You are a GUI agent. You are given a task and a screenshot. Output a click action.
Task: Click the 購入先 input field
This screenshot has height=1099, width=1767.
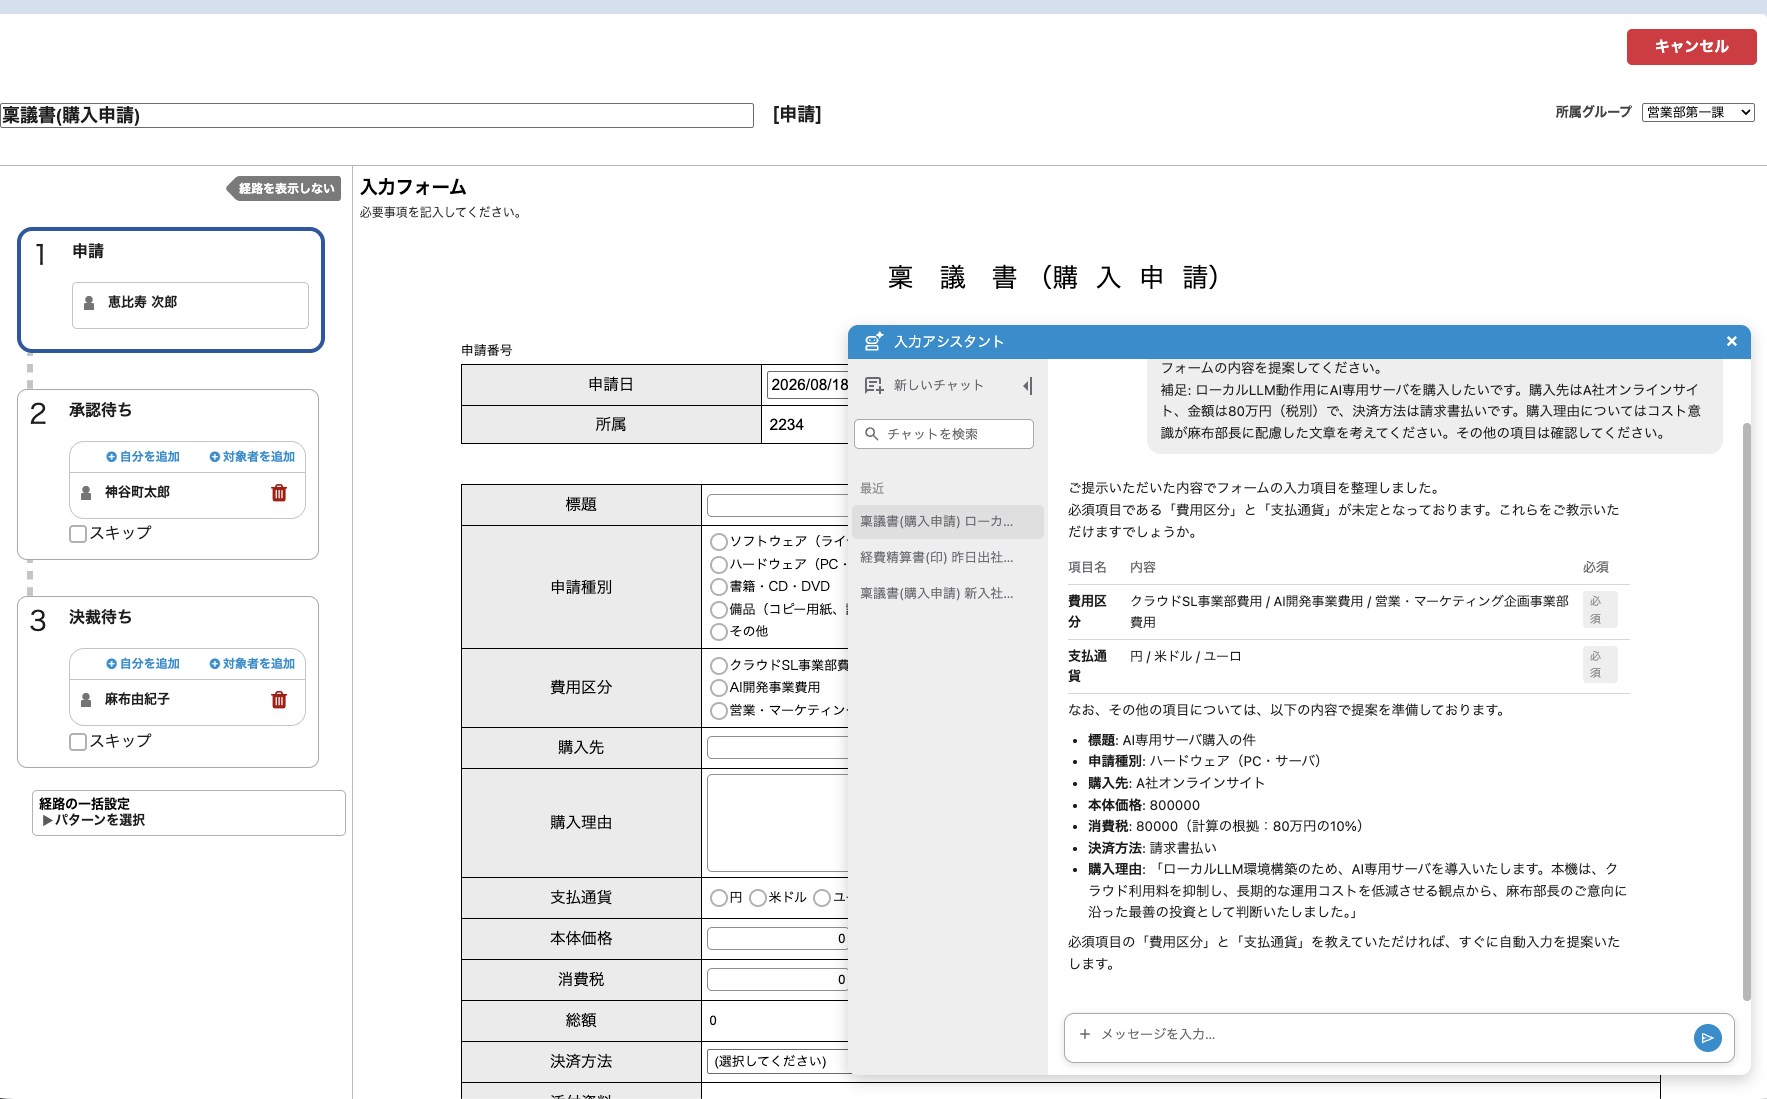778,747
